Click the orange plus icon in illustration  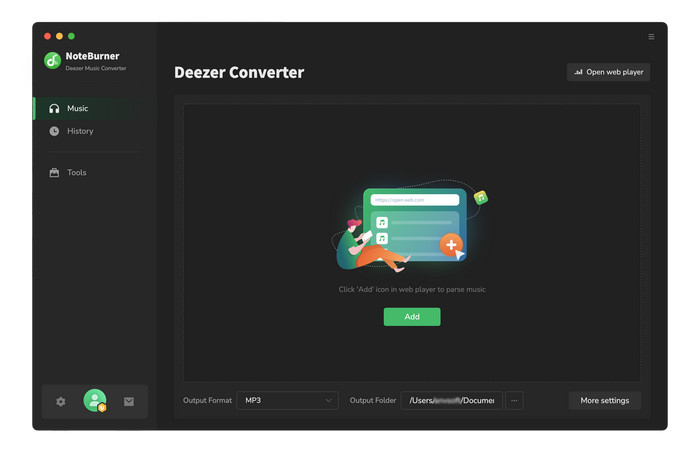[451, 244]
